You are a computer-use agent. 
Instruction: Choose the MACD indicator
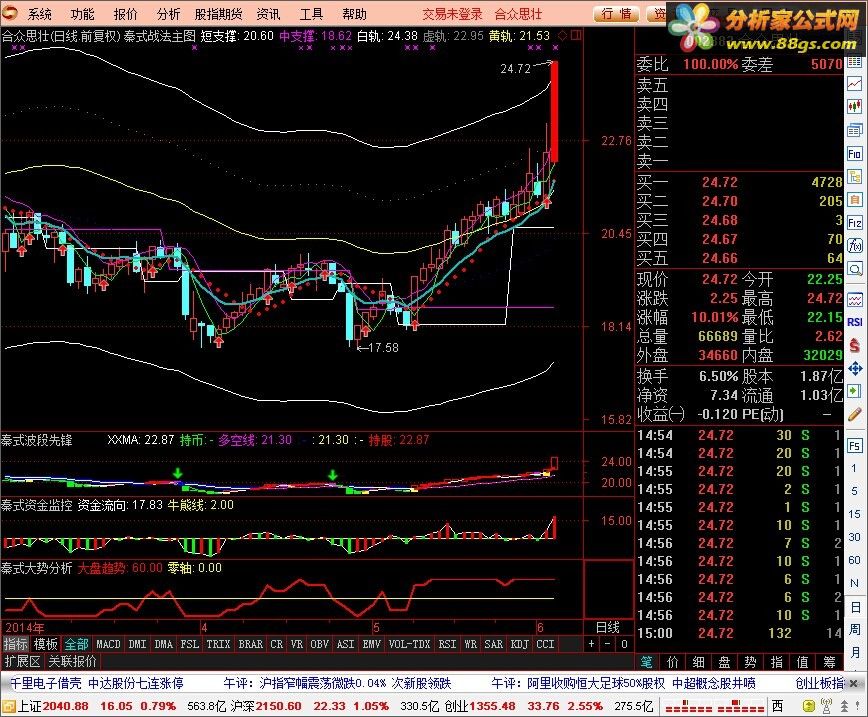[x=108, y=644]
